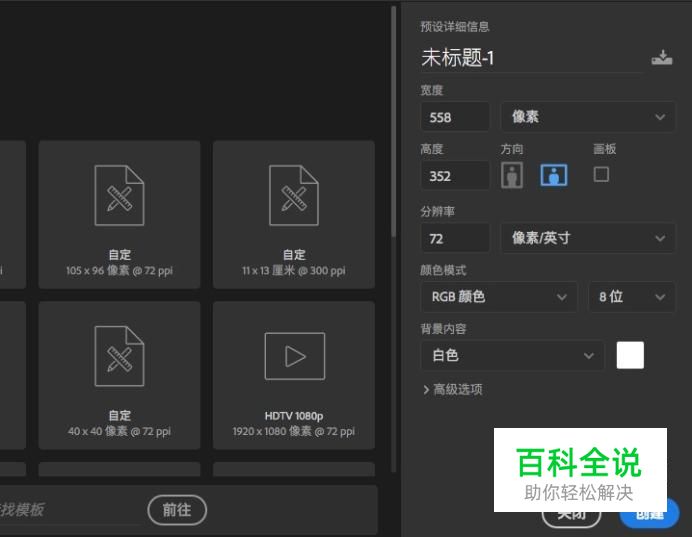Screen dimensions: 692x537
Task: Save the document preset via download icon
Action: [662, 58]
